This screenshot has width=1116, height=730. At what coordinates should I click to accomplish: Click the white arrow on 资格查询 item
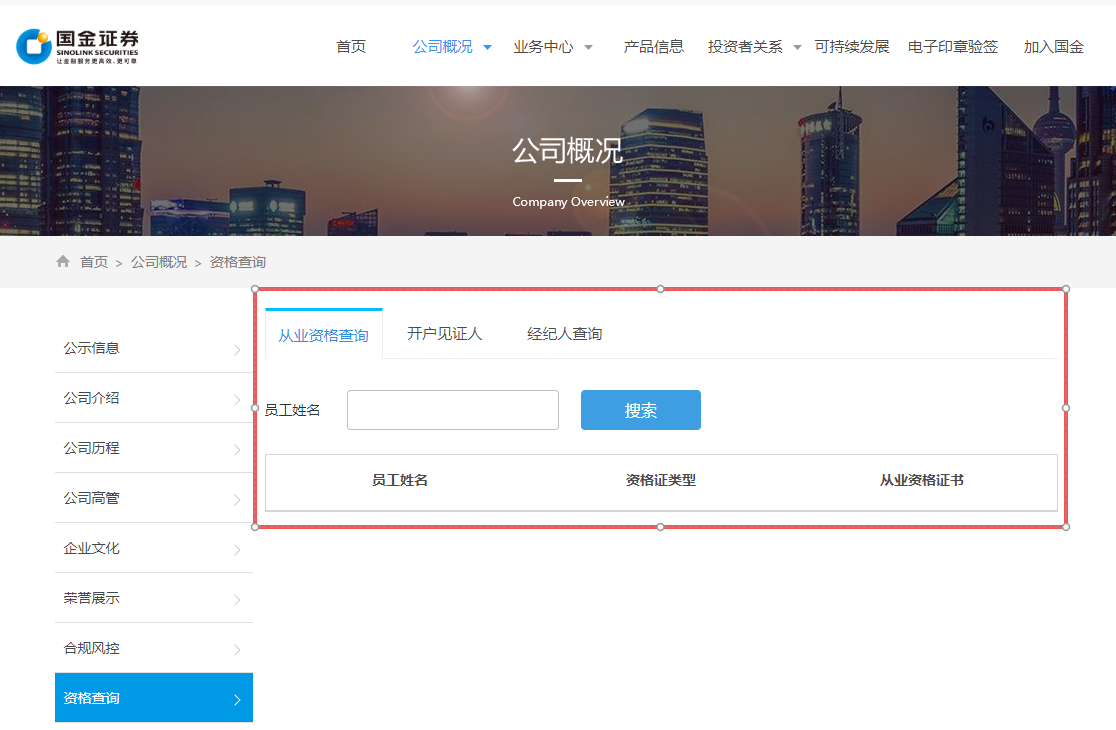coord(238,697)
